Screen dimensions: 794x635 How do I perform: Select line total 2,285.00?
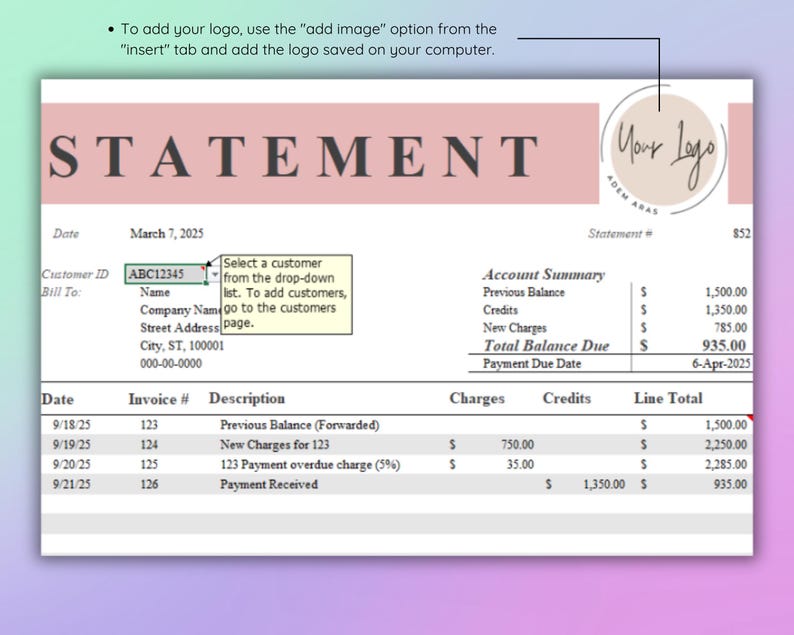(x=726, y=464)
